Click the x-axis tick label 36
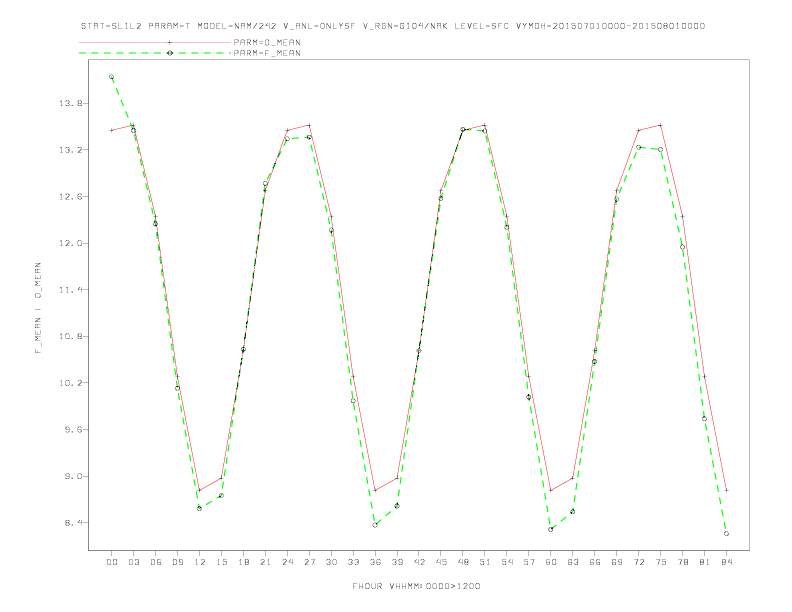 (x=375, y=562)
